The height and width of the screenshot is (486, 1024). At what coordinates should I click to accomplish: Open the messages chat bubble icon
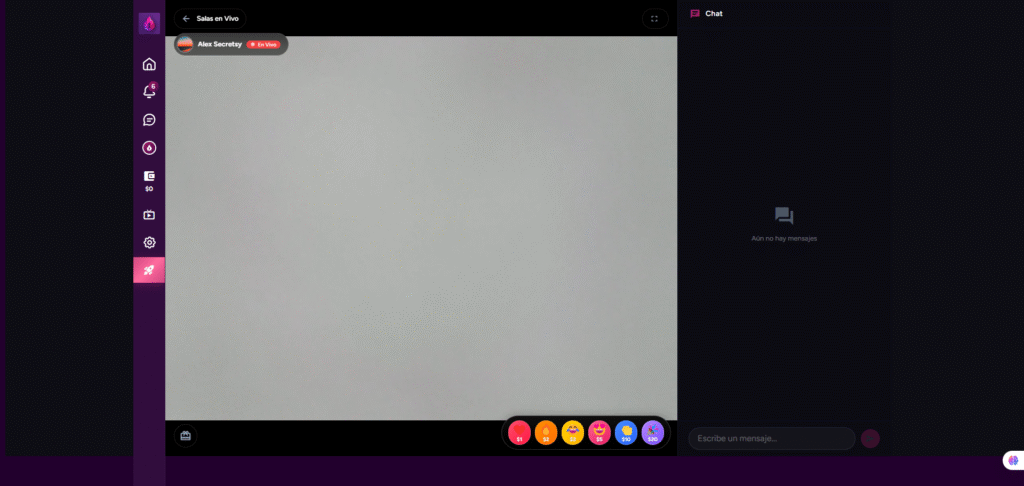tap(149, 120)
